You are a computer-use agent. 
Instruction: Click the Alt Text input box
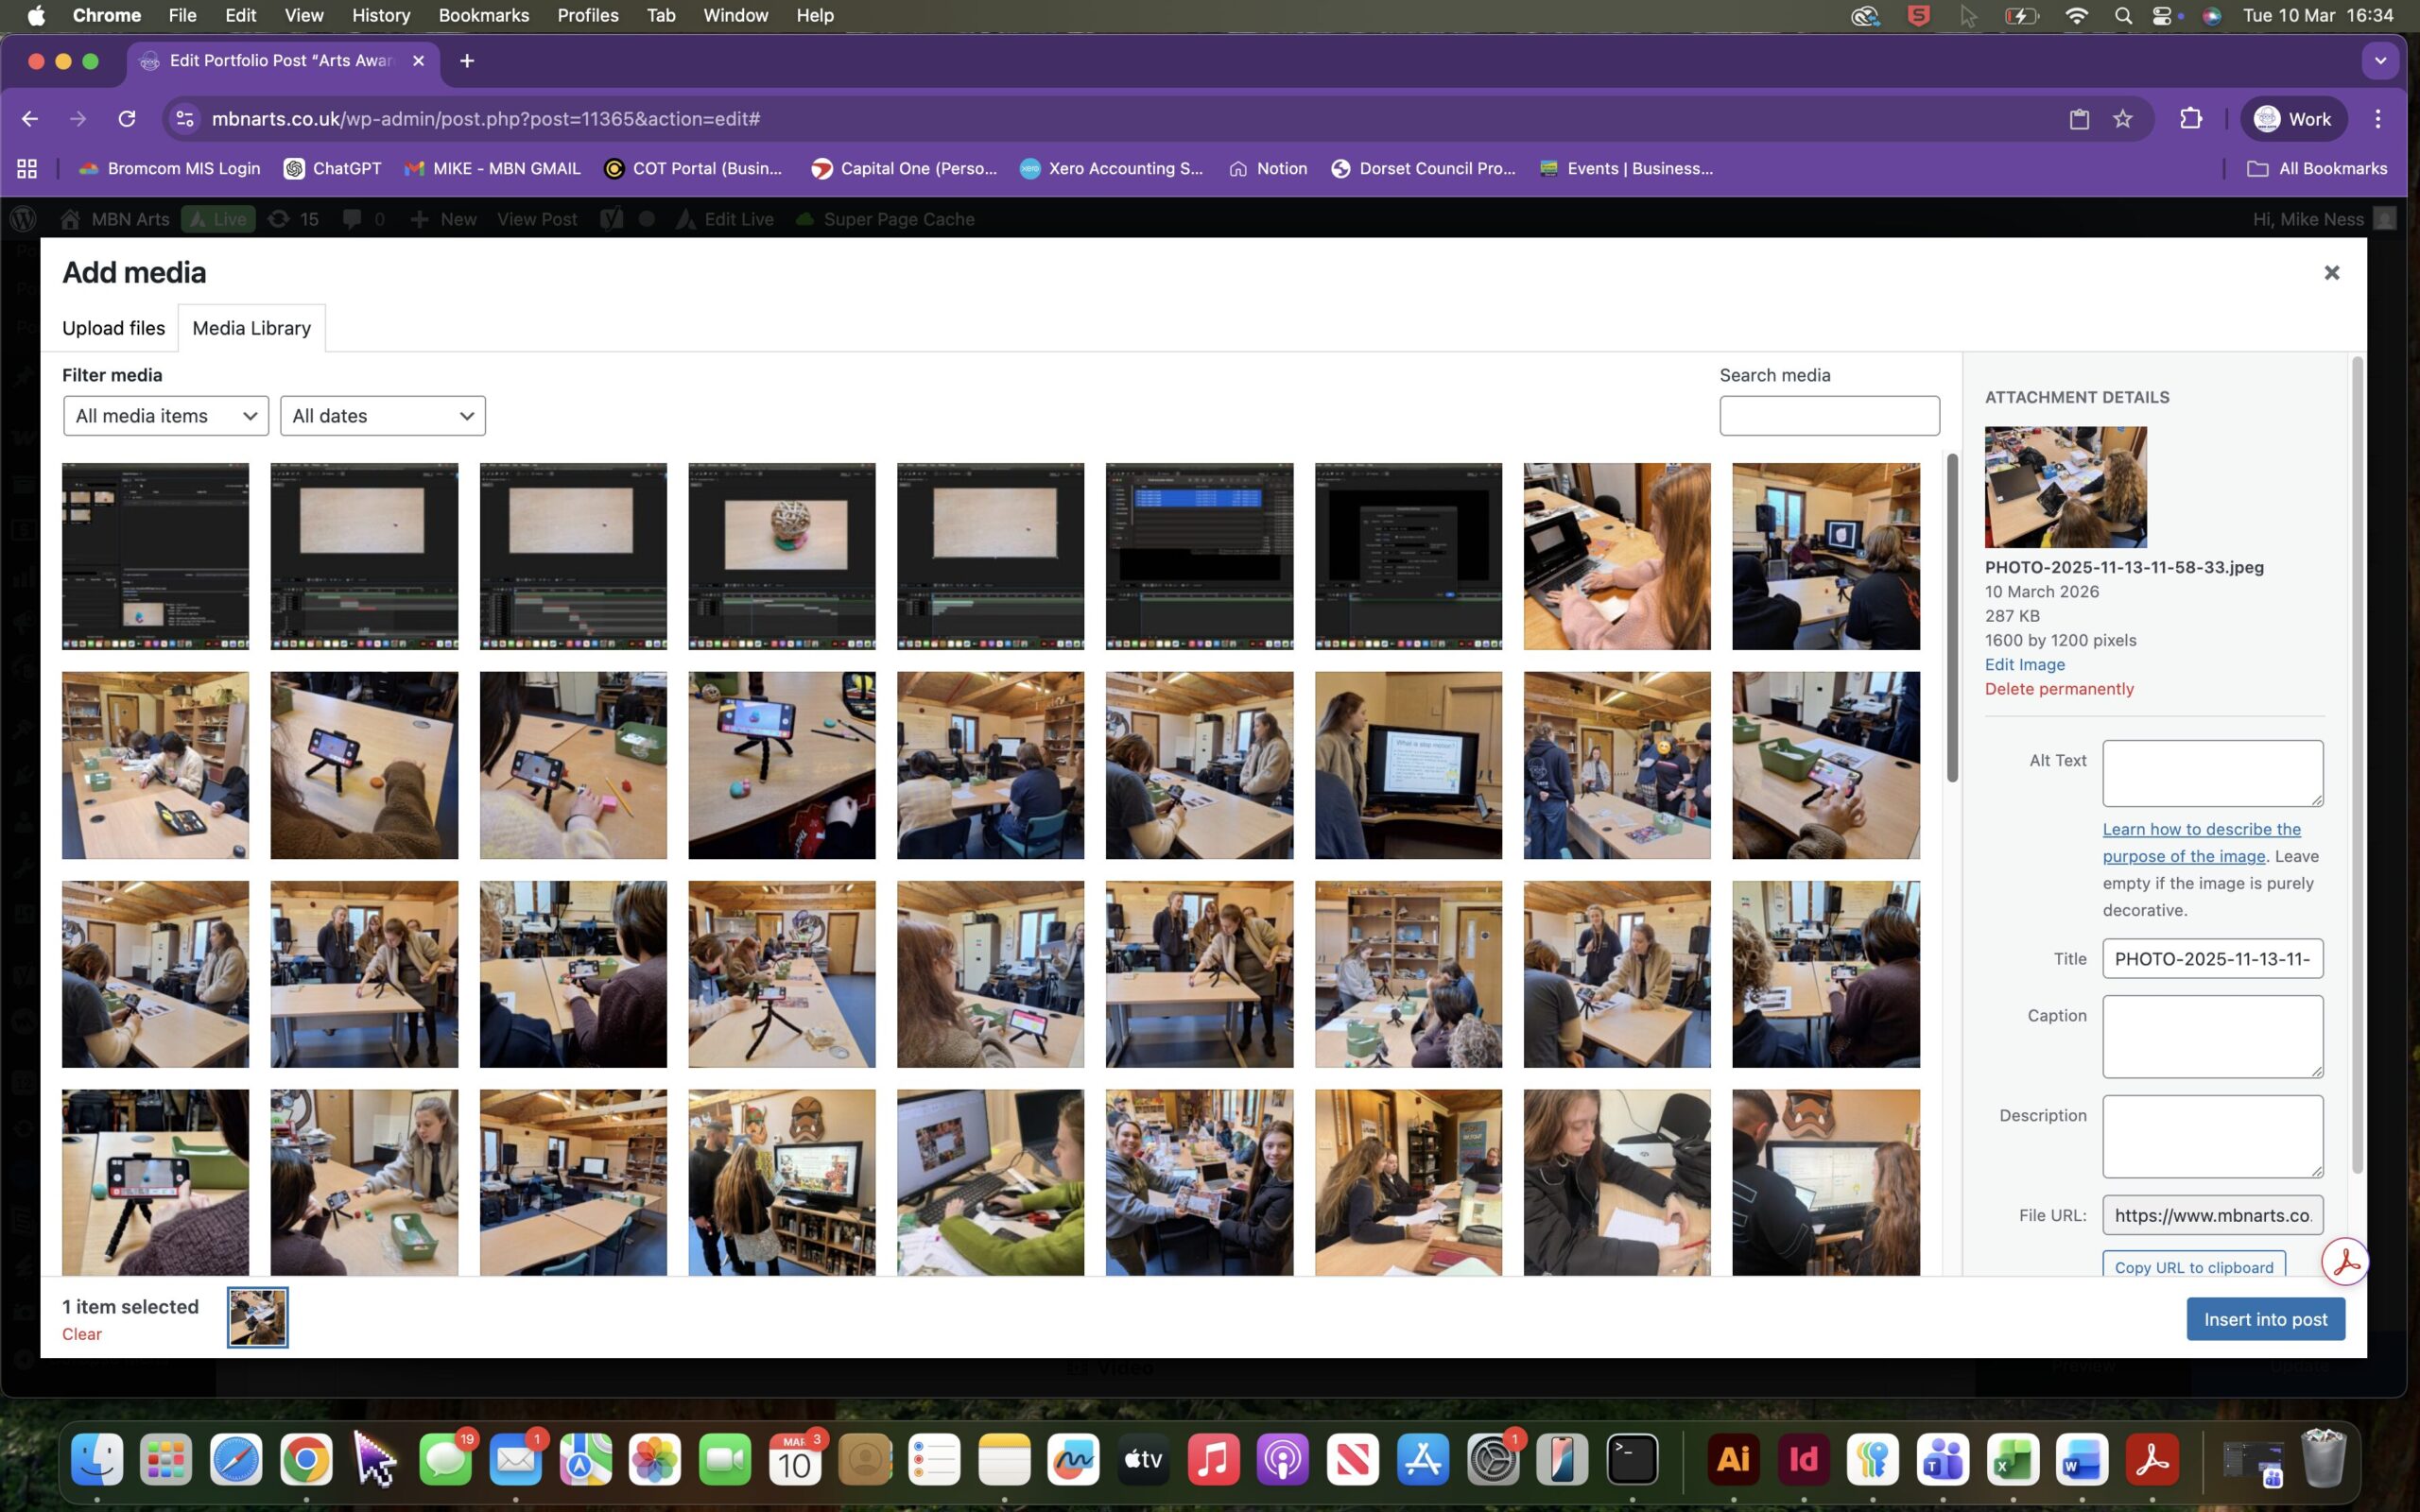point(2212,773)
